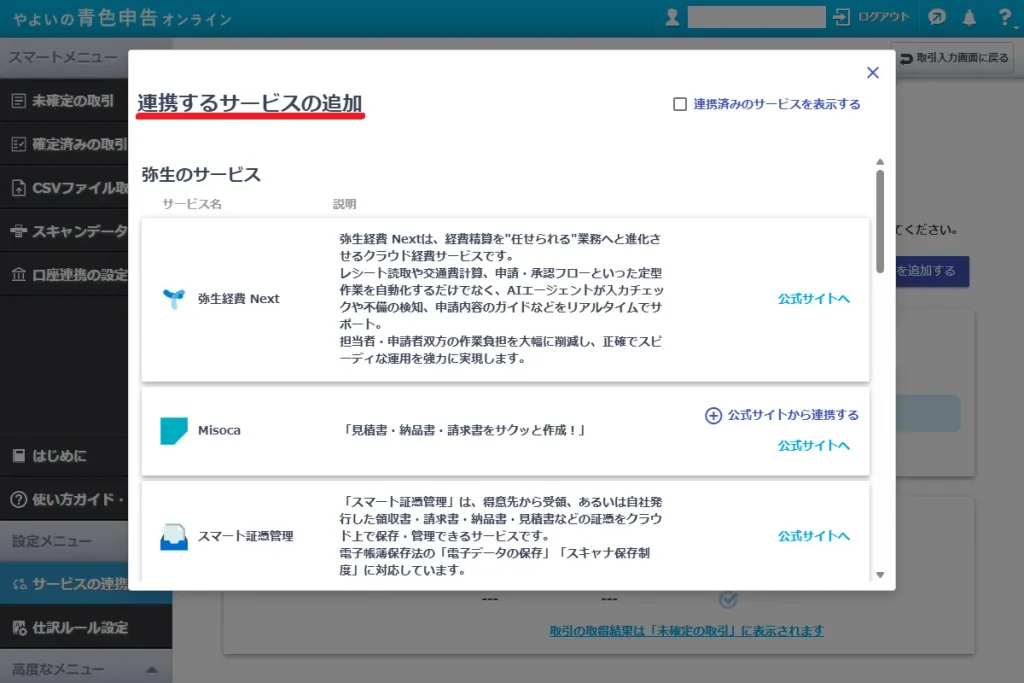This screenshot has height=683, width=1024.
Task: Click the スマート証憑管理 service logo
Action: 174,537
